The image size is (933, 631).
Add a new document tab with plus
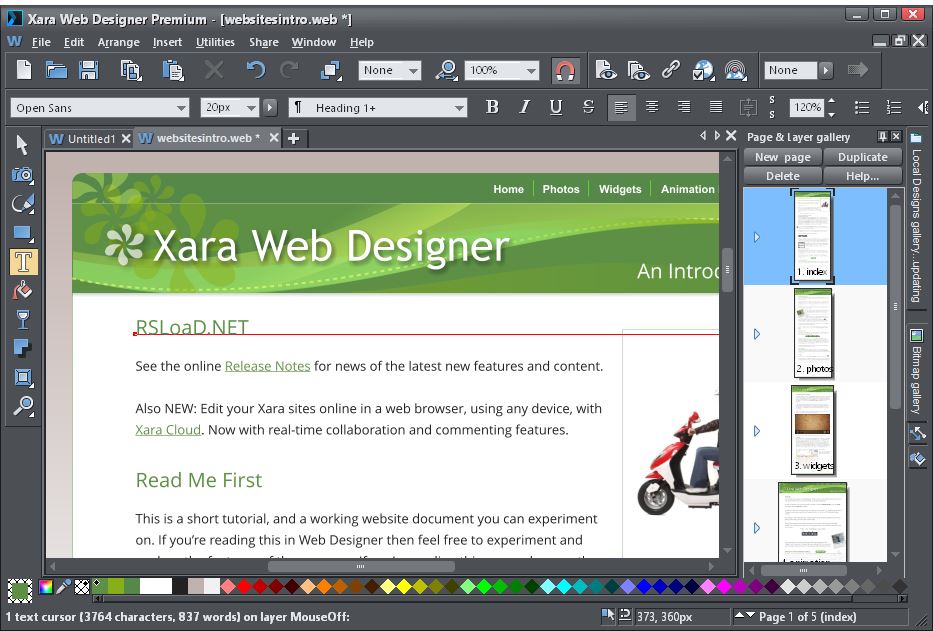click(293, 139)
